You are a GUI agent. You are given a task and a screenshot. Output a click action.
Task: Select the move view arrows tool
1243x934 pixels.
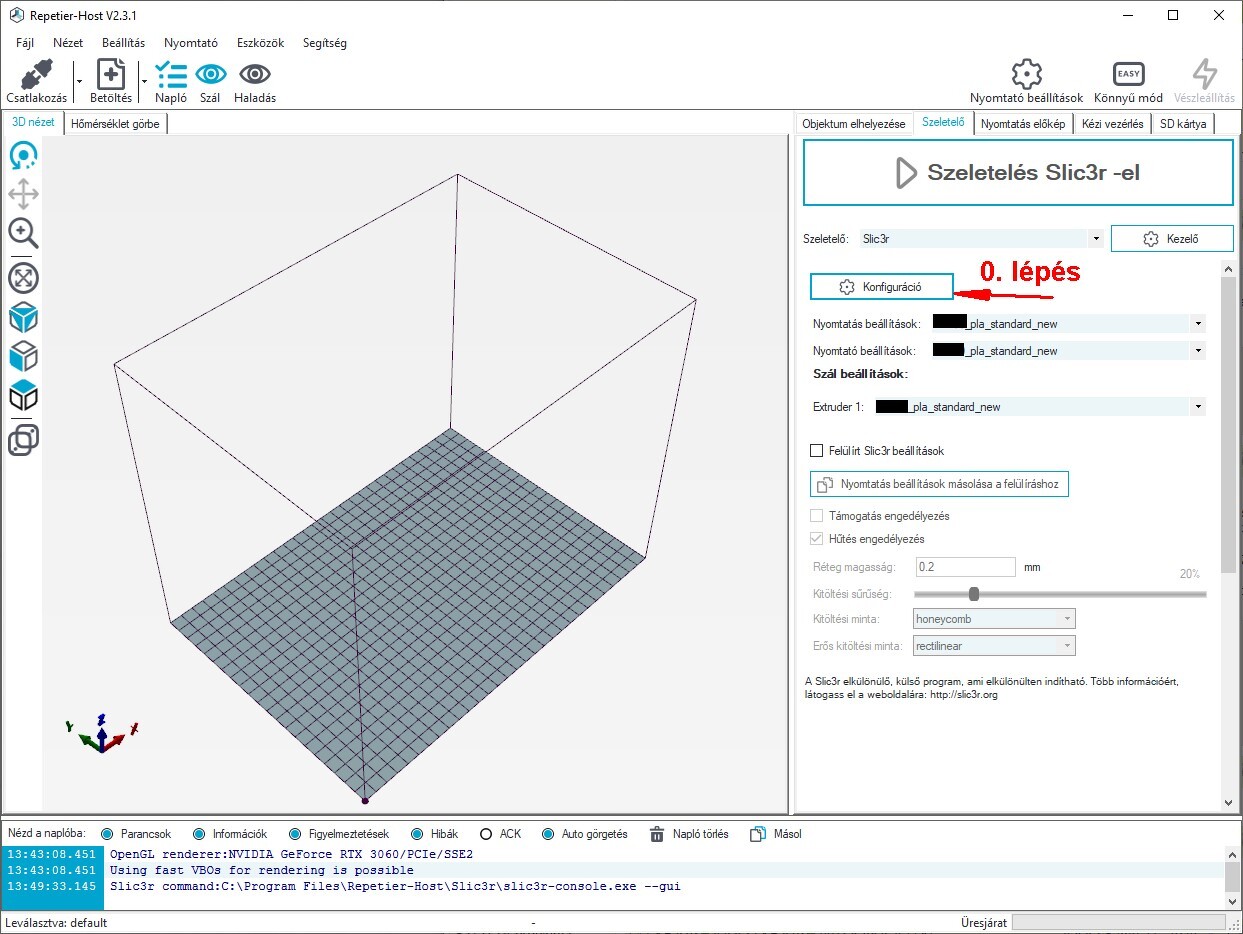click(23, 194)
